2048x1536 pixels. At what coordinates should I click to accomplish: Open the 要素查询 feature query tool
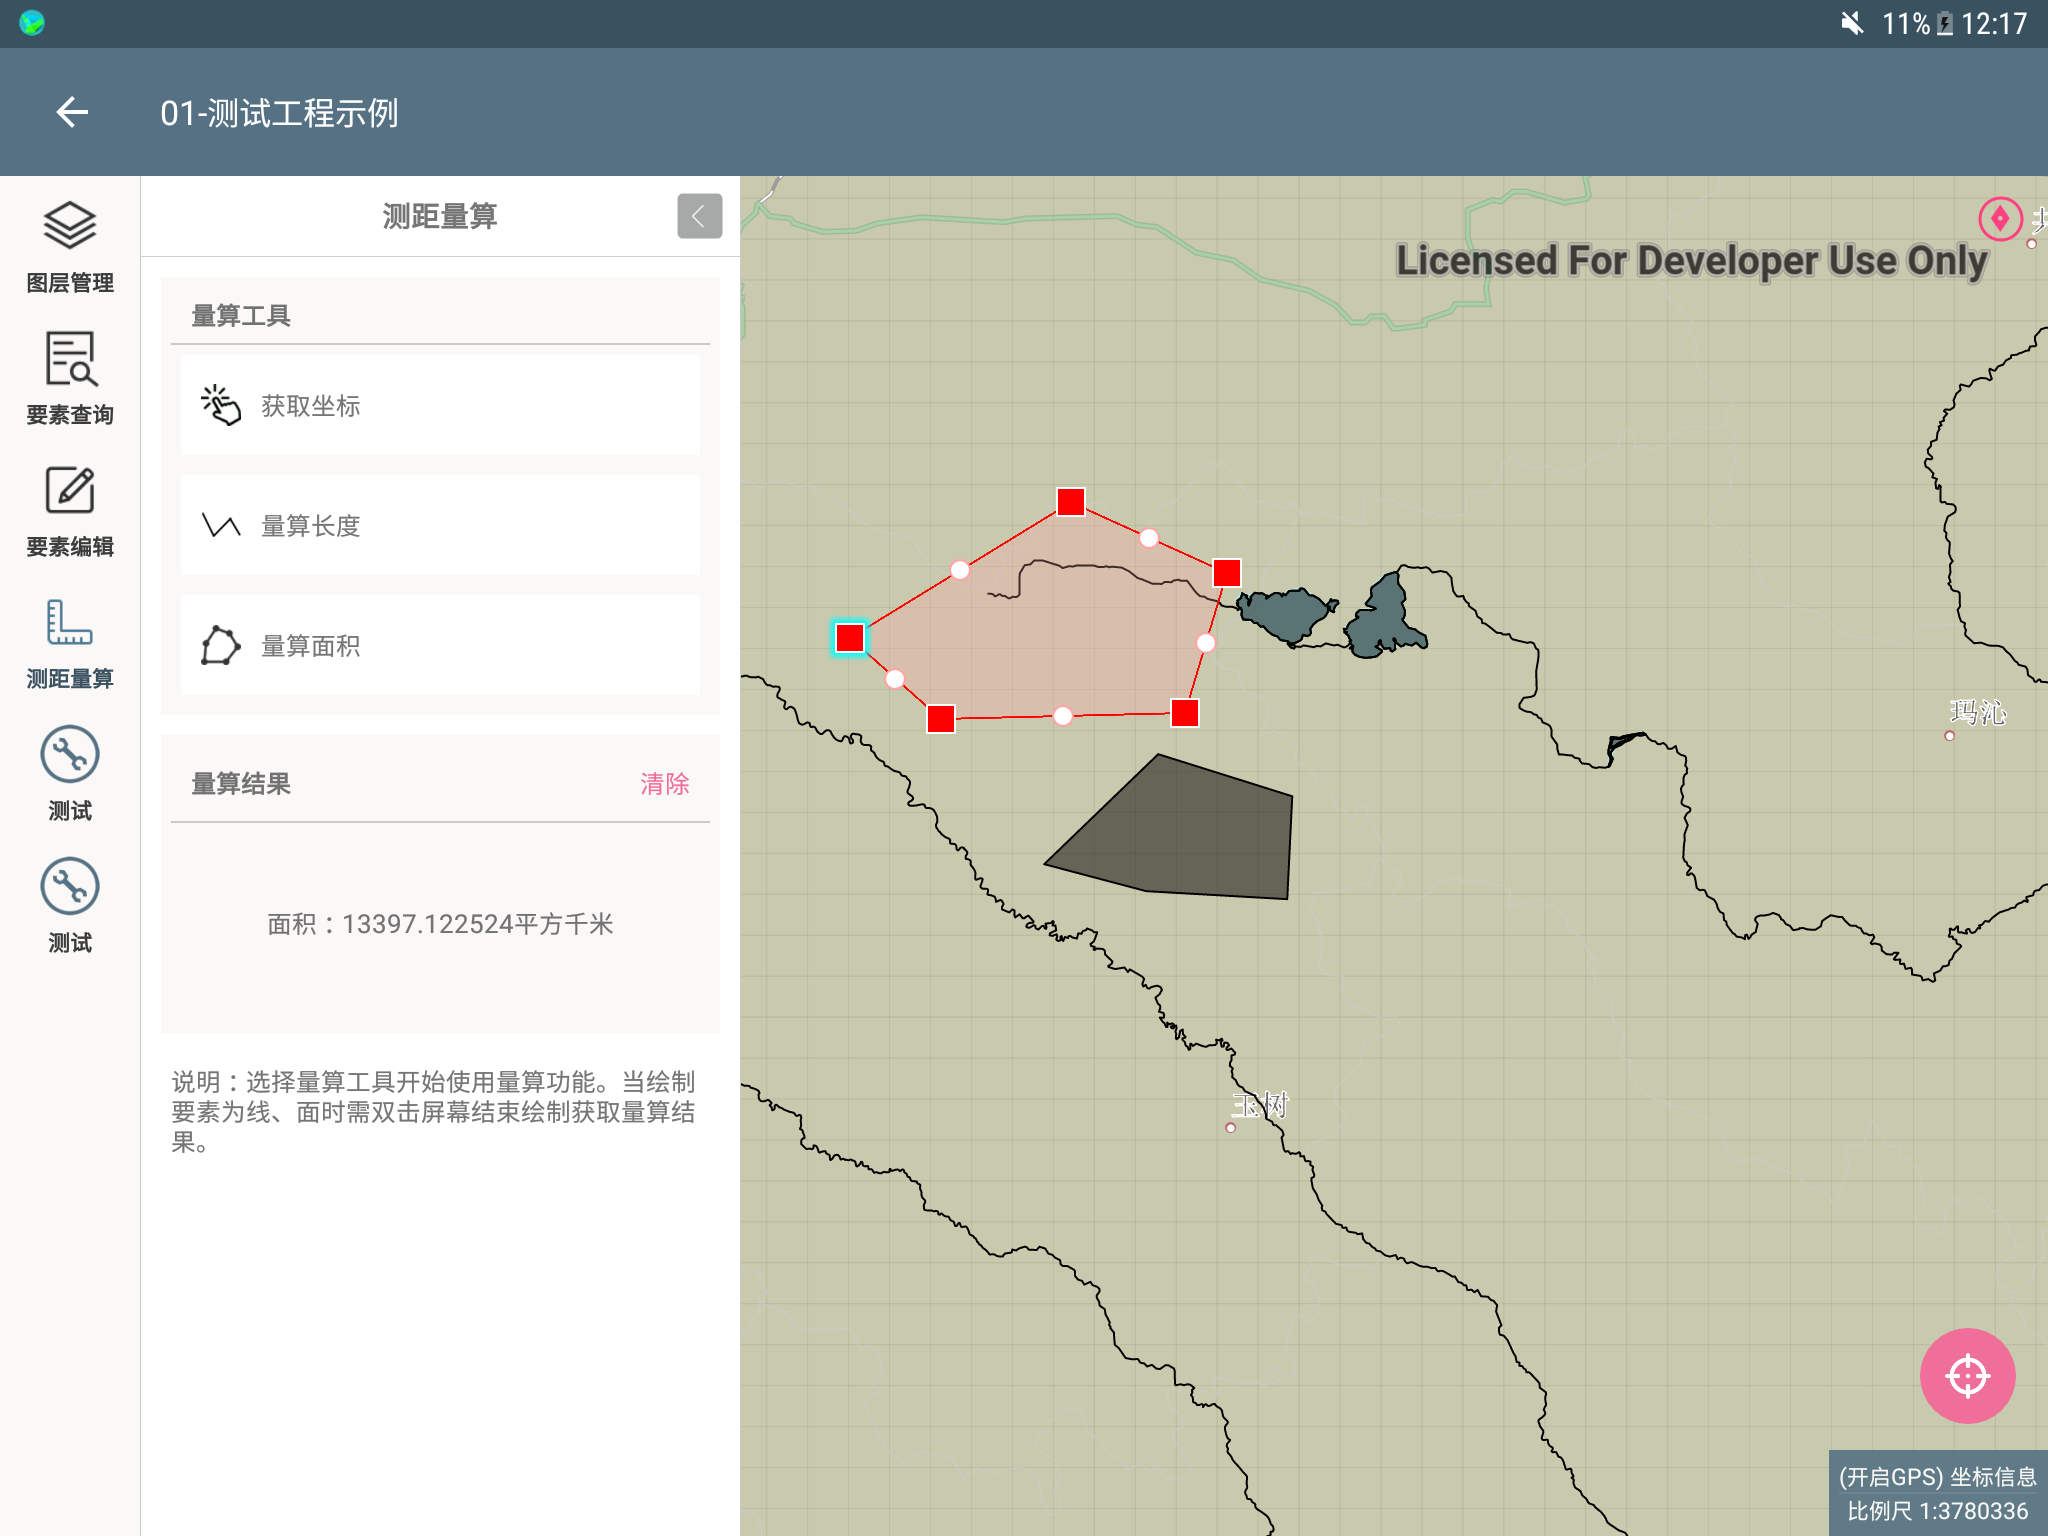69,359
